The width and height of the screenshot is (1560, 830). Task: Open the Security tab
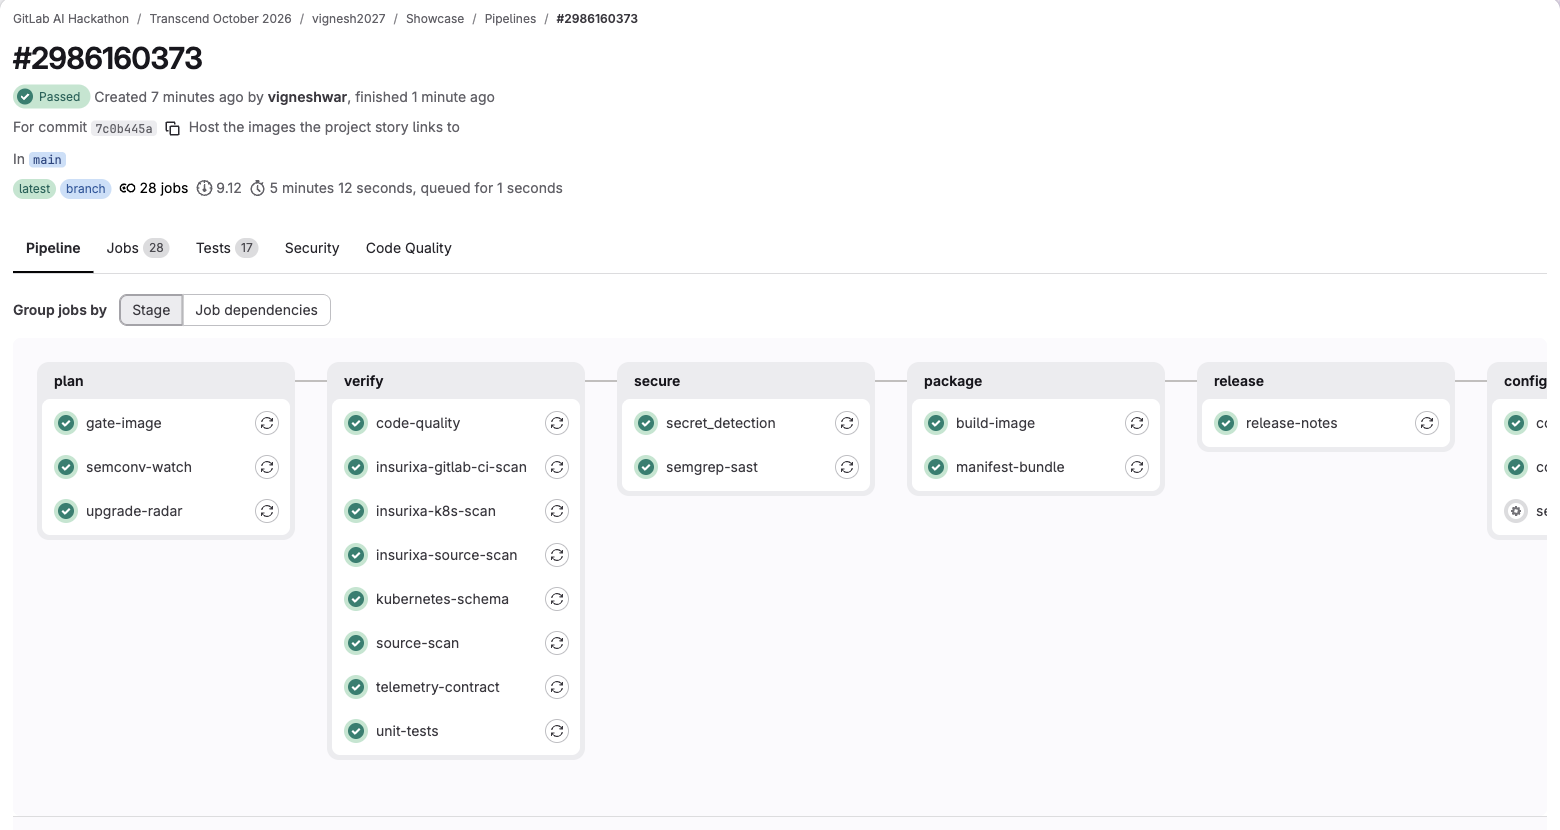pyautogui.click(x=312, y=248)
